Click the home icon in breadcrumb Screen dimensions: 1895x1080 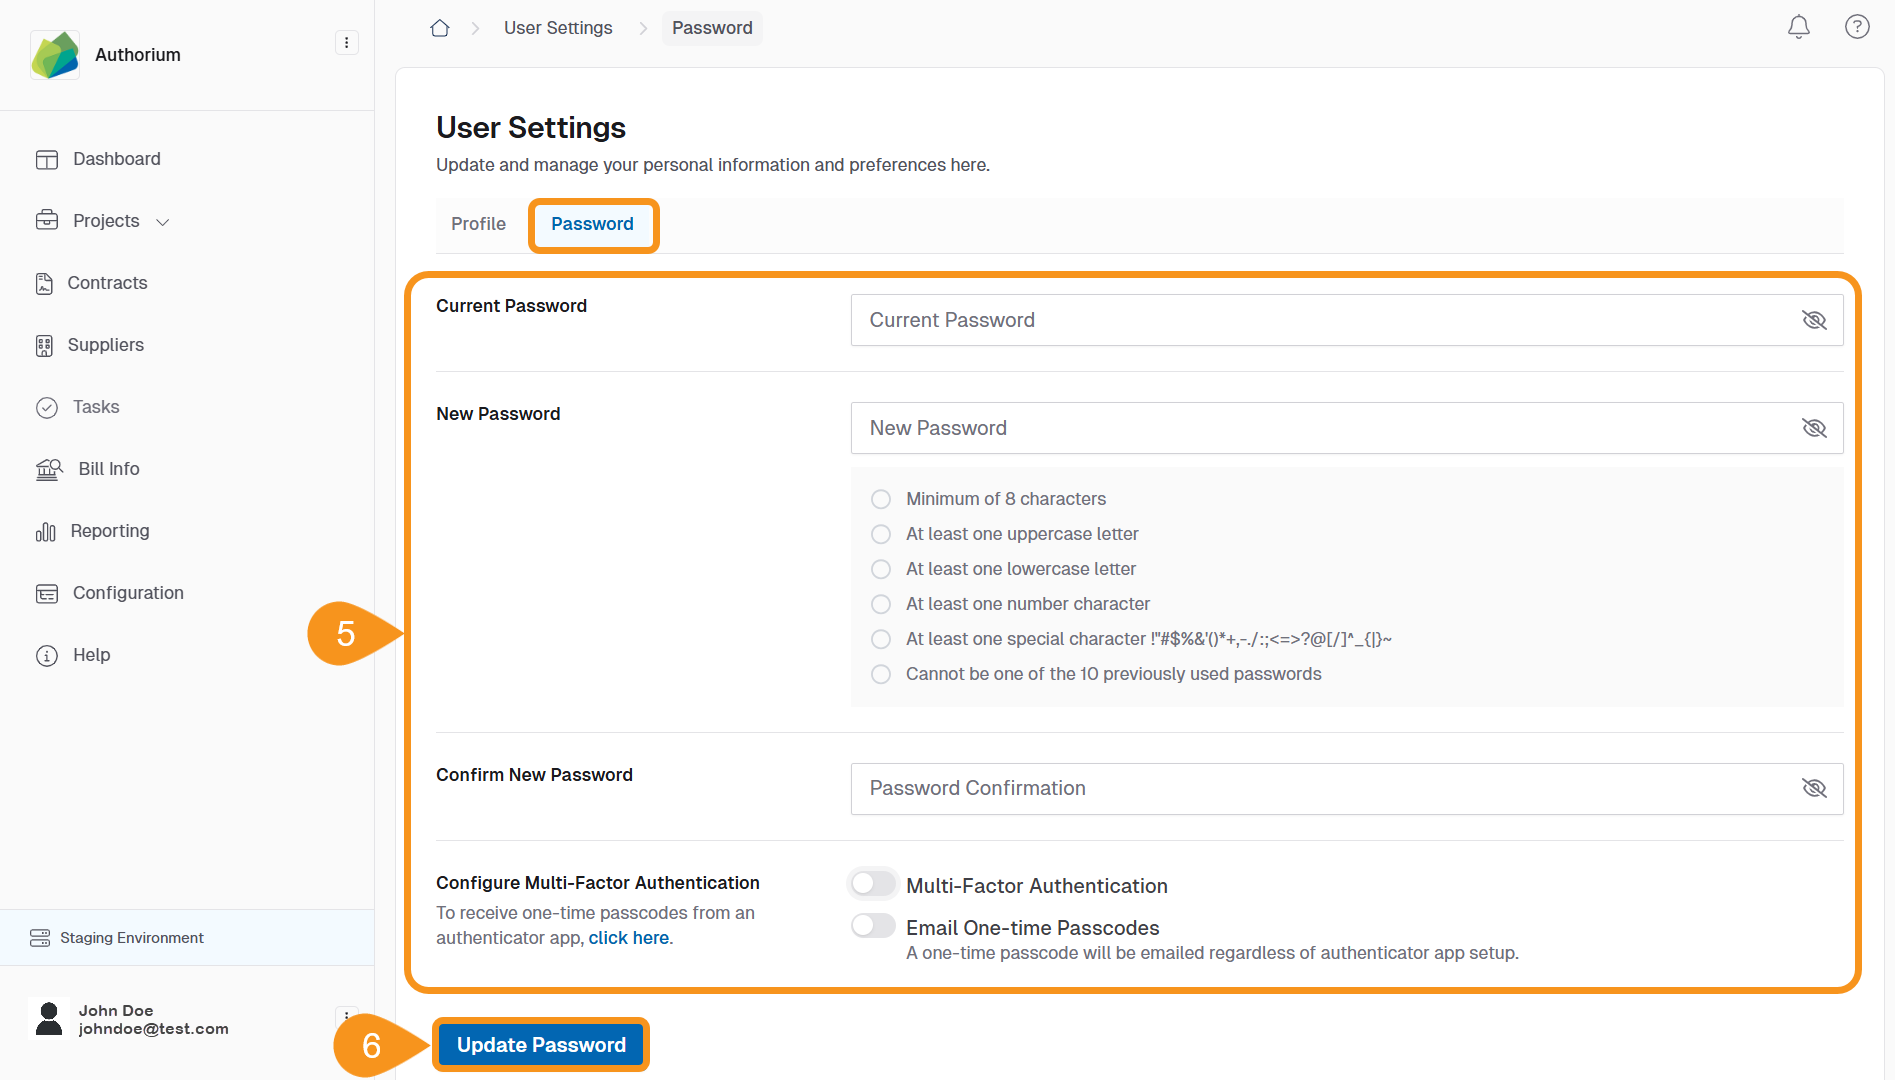440,28
